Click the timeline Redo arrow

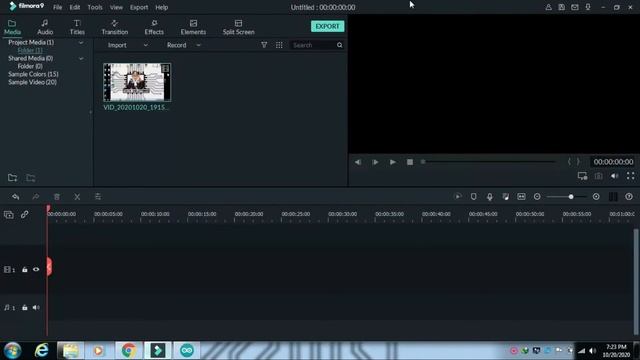tap(36, 197)
